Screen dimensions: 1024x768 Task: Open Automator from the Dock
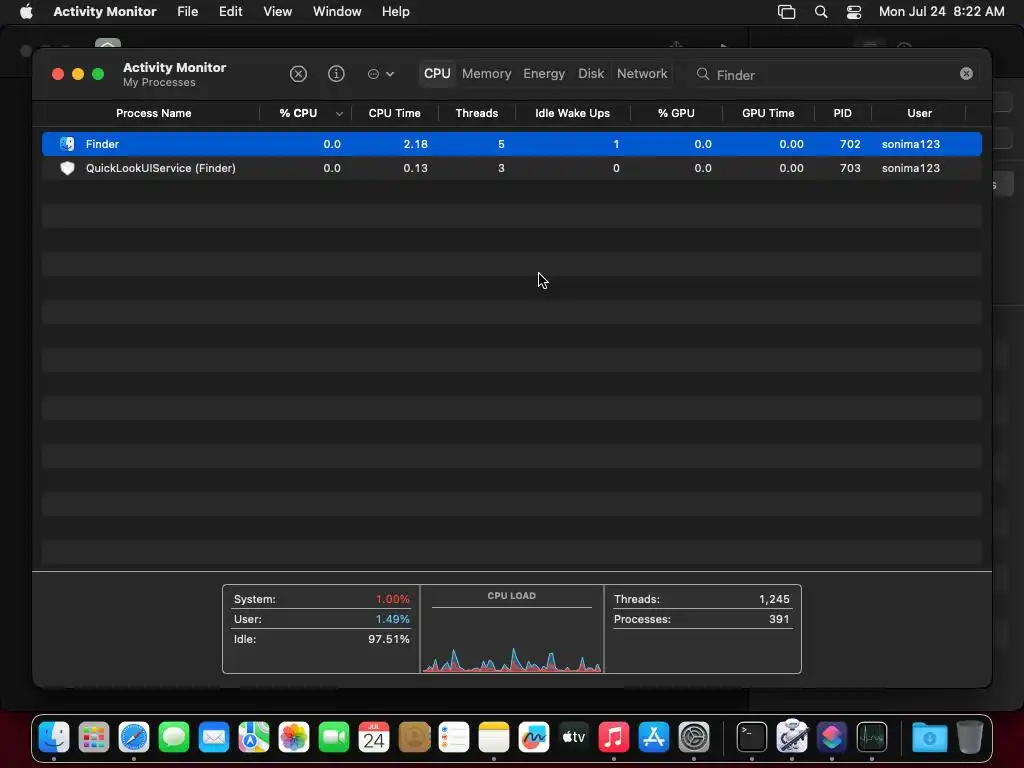pos(792,736)
